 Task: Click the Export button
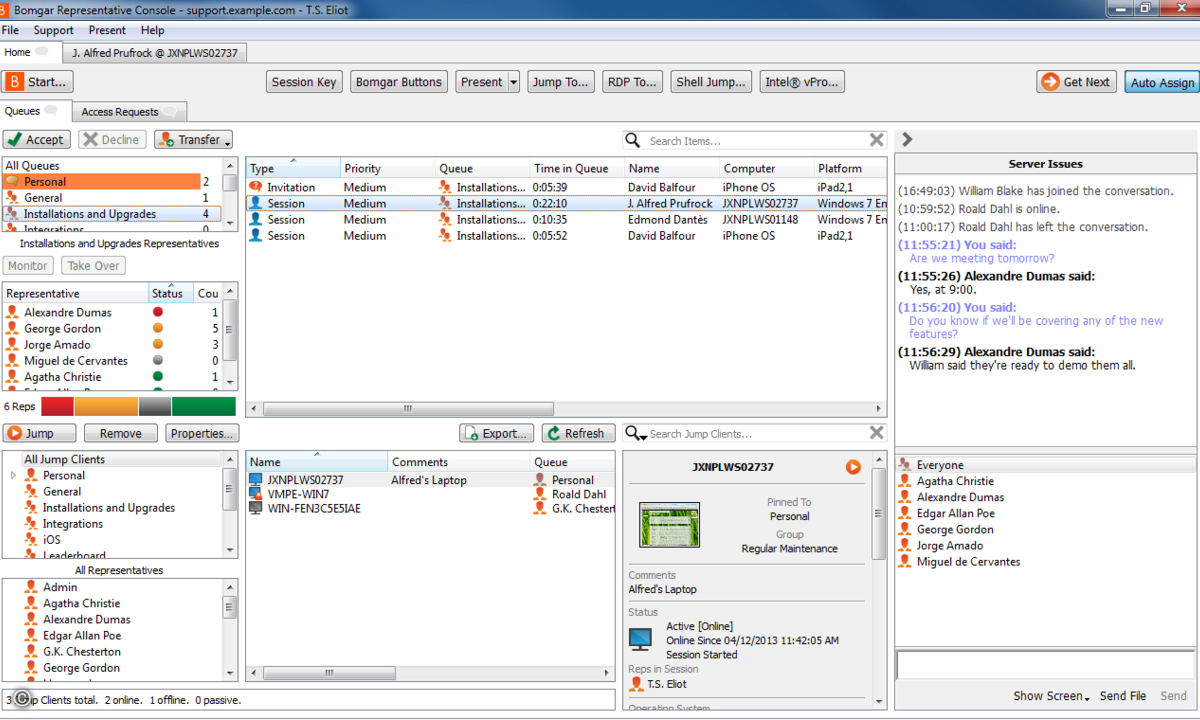pos(496,433)
